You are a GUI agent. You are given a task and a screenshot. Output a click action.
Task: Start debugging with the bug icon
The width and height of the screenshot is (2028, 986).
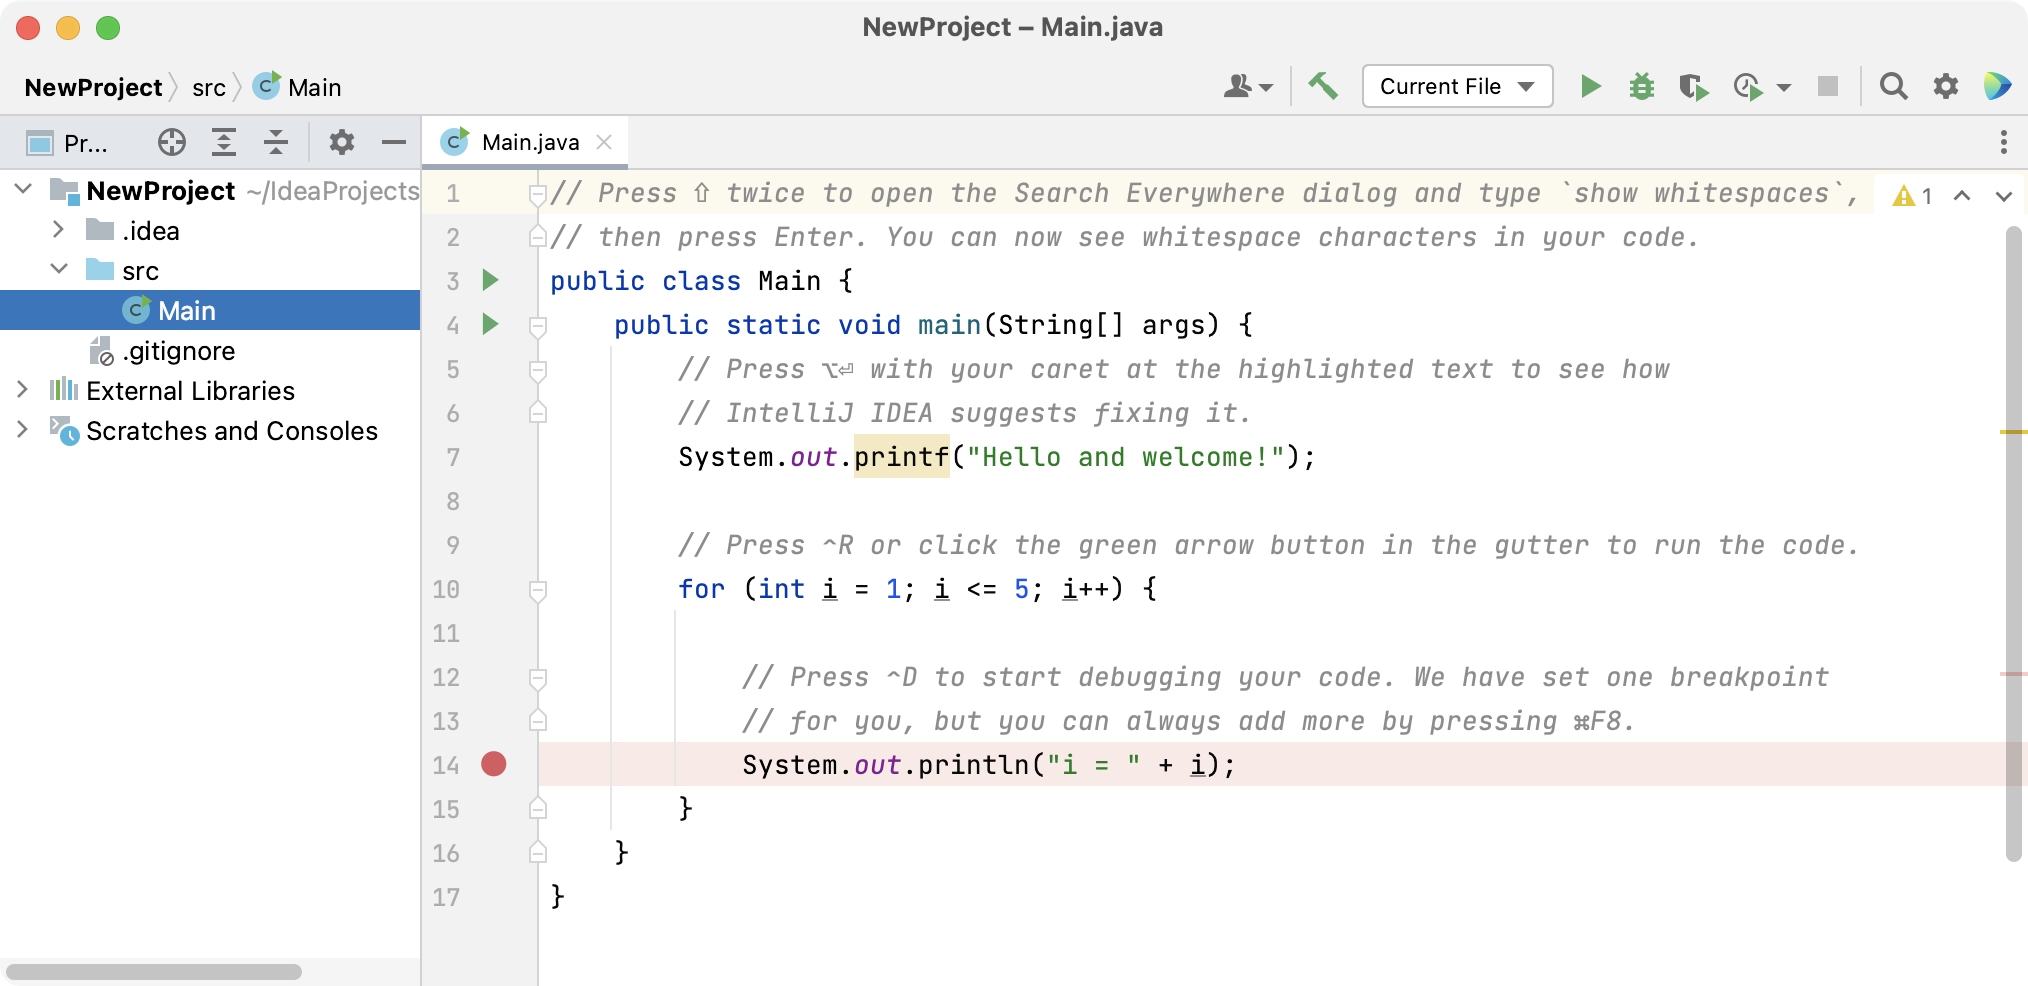tap(1642, 87)
